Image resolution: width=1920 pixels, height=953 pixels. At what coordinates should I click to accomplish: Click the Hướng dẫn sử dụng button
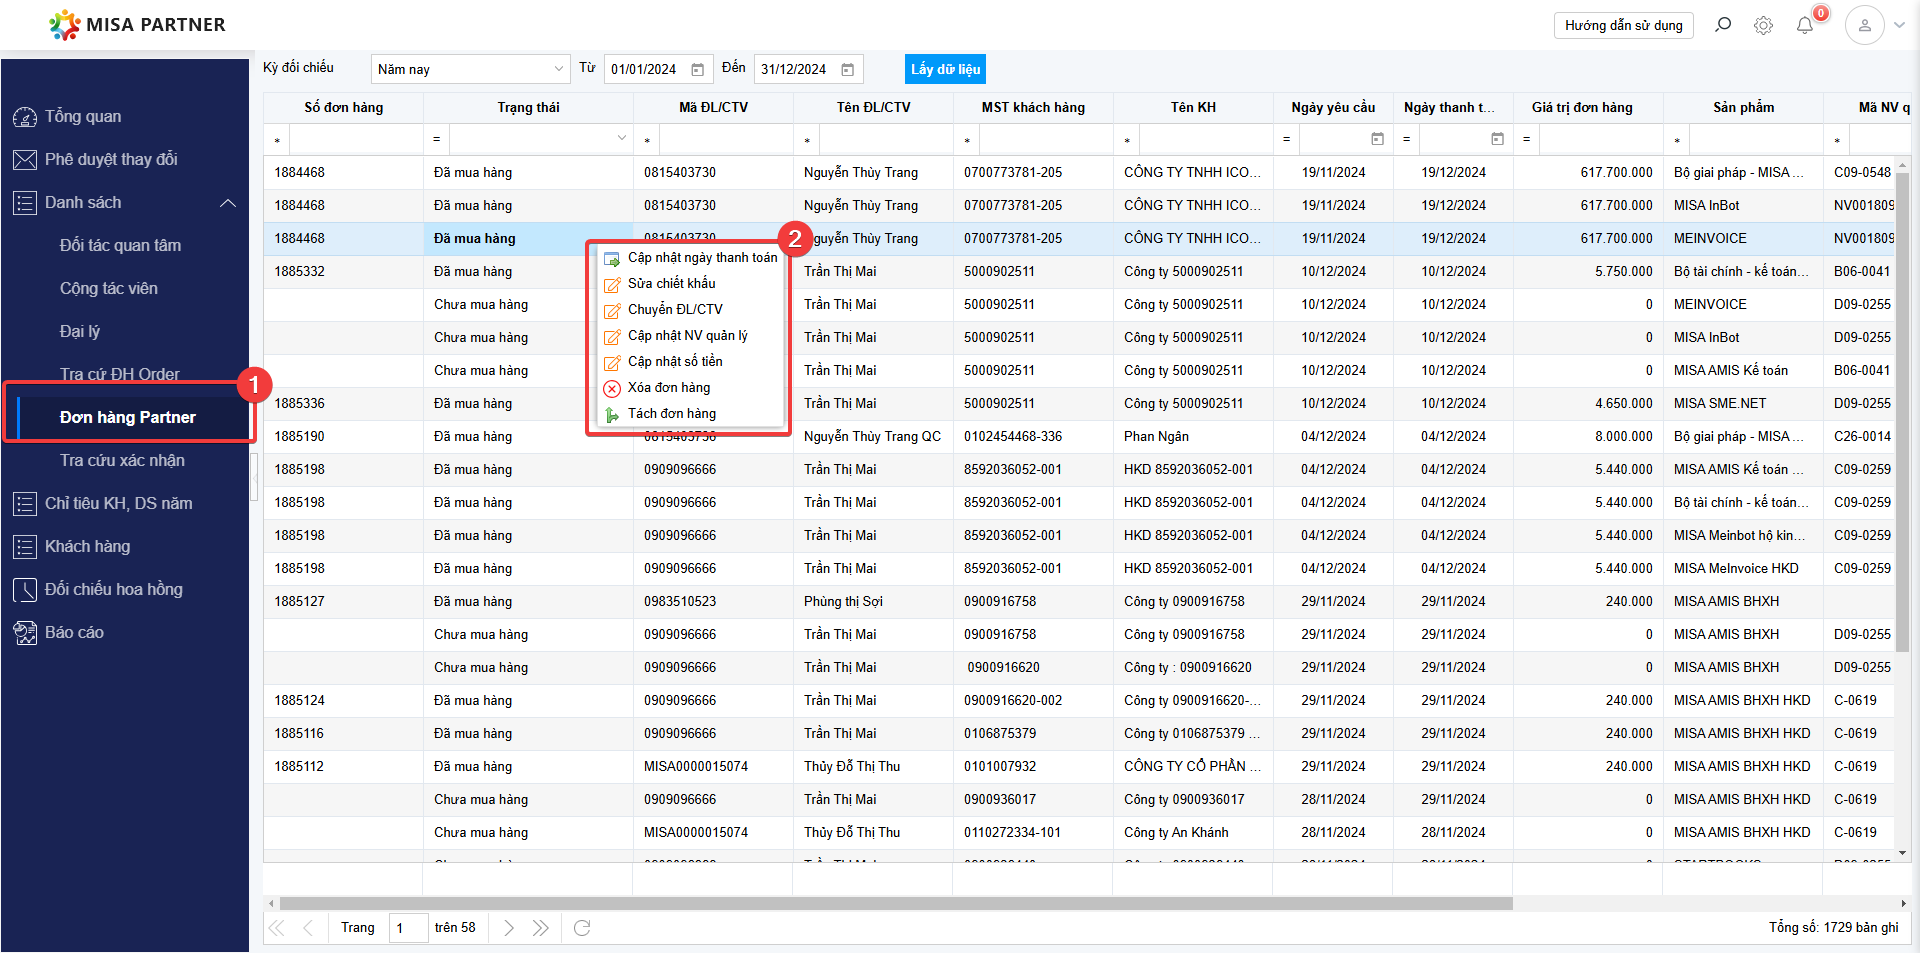tap(1623, 25)
